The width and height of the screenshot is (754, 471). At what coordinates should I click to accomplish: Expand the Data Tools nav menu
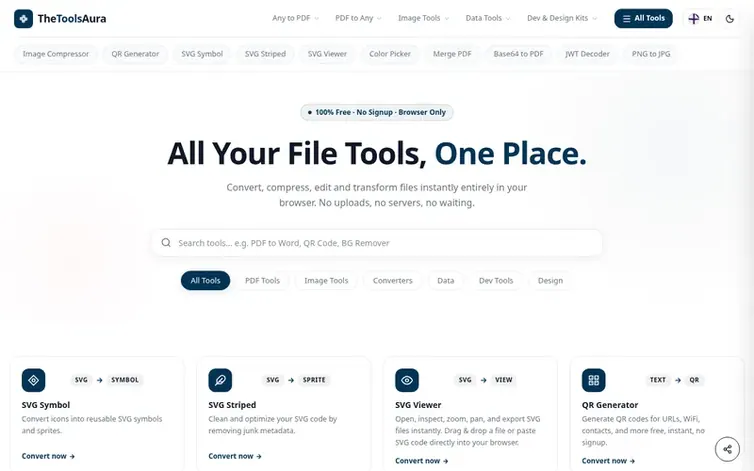488,18
